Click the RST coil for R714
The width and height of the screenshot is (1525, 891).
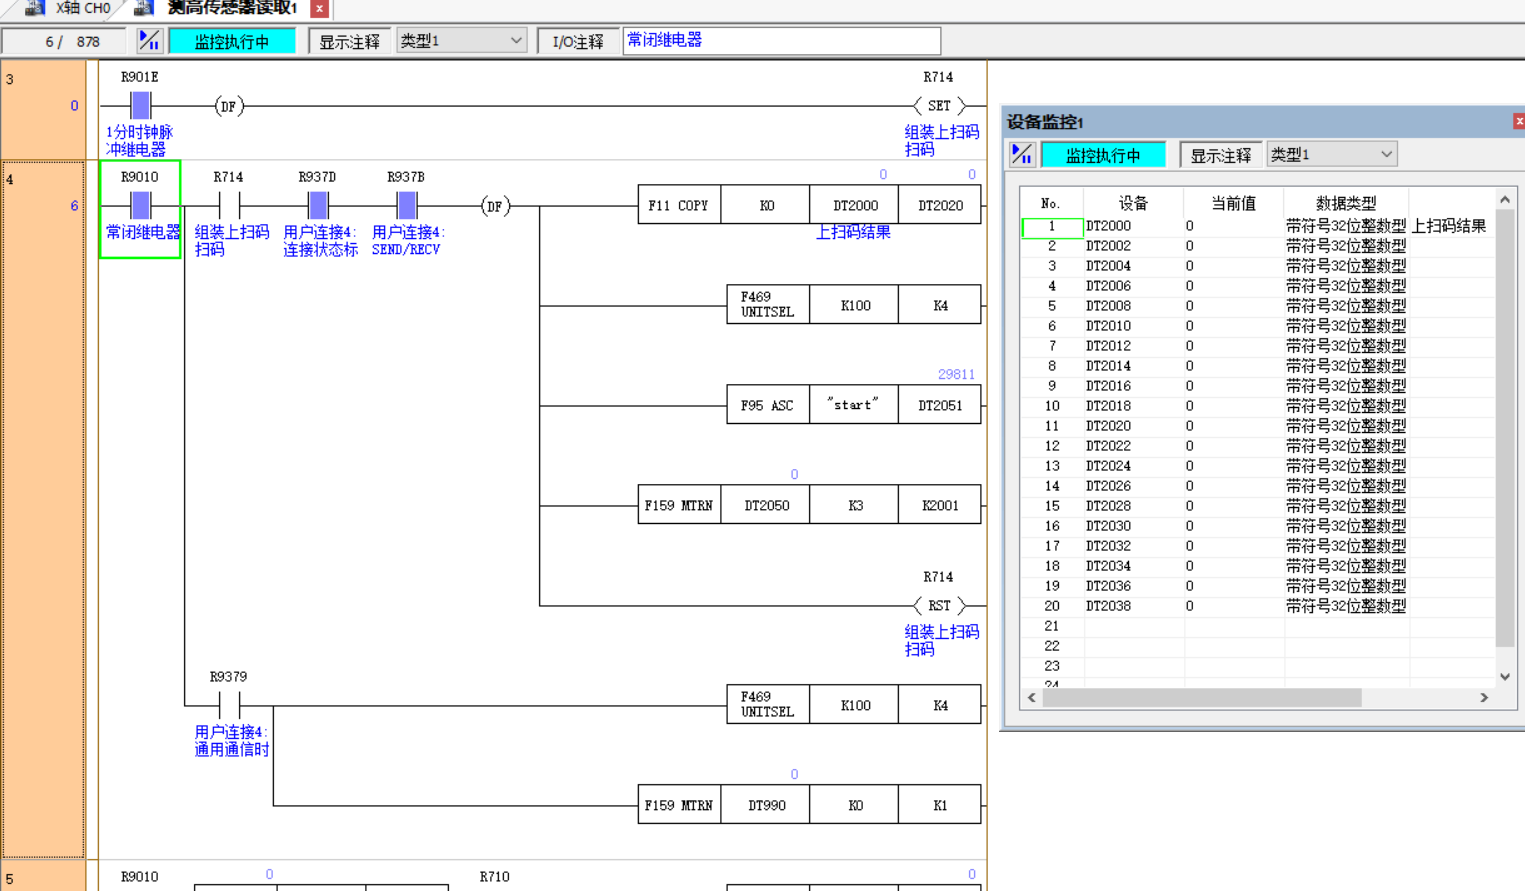tap(939, 606)
